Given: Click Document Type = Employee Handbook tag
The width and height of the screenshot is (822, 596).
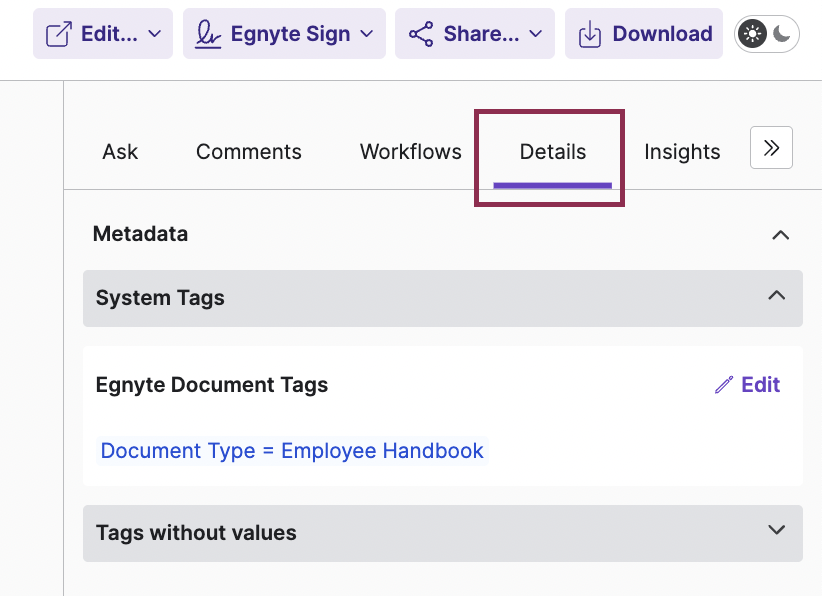Looking at the screenshot, I should [292, 451].
